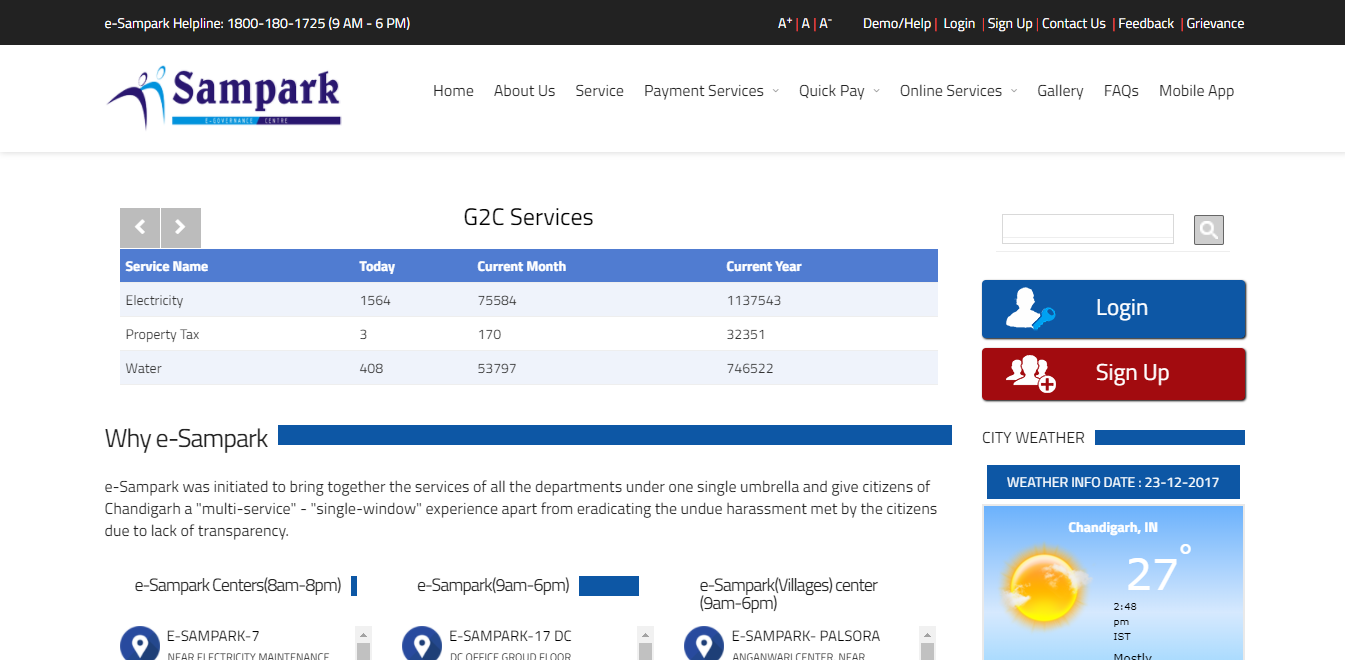Click inside the search text field

pos(1087,229)
